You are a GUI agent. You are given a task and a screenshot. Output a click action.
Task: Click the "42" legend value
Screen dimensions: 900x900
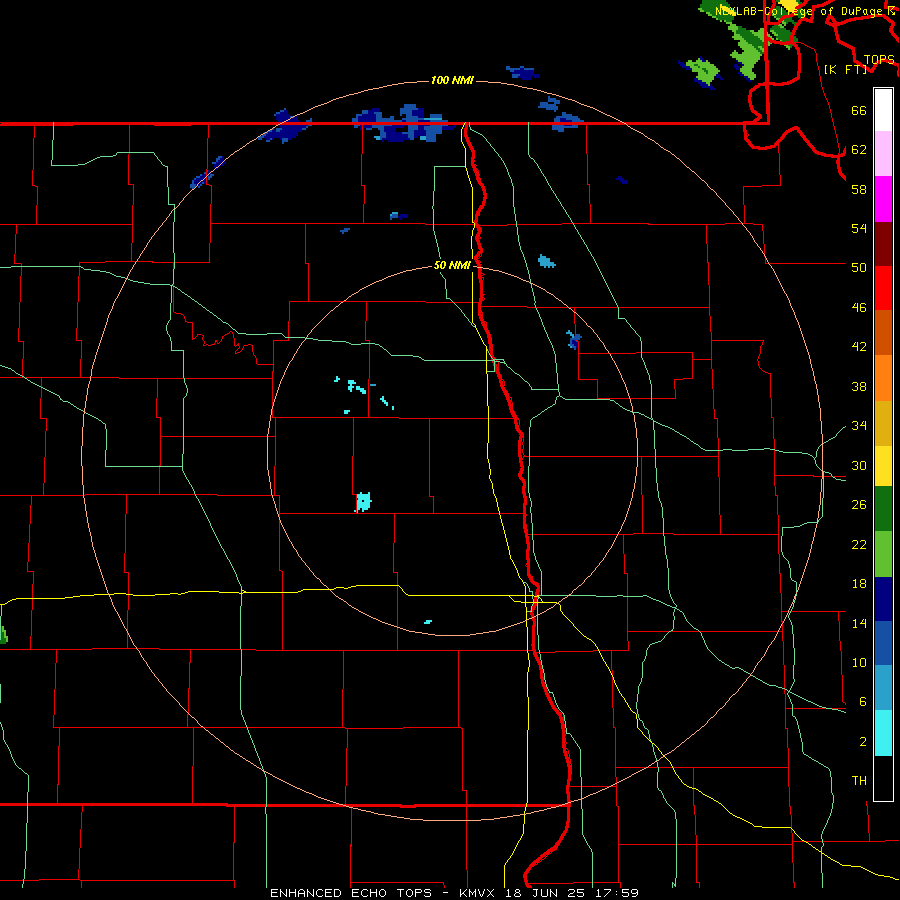pos(859,346)
